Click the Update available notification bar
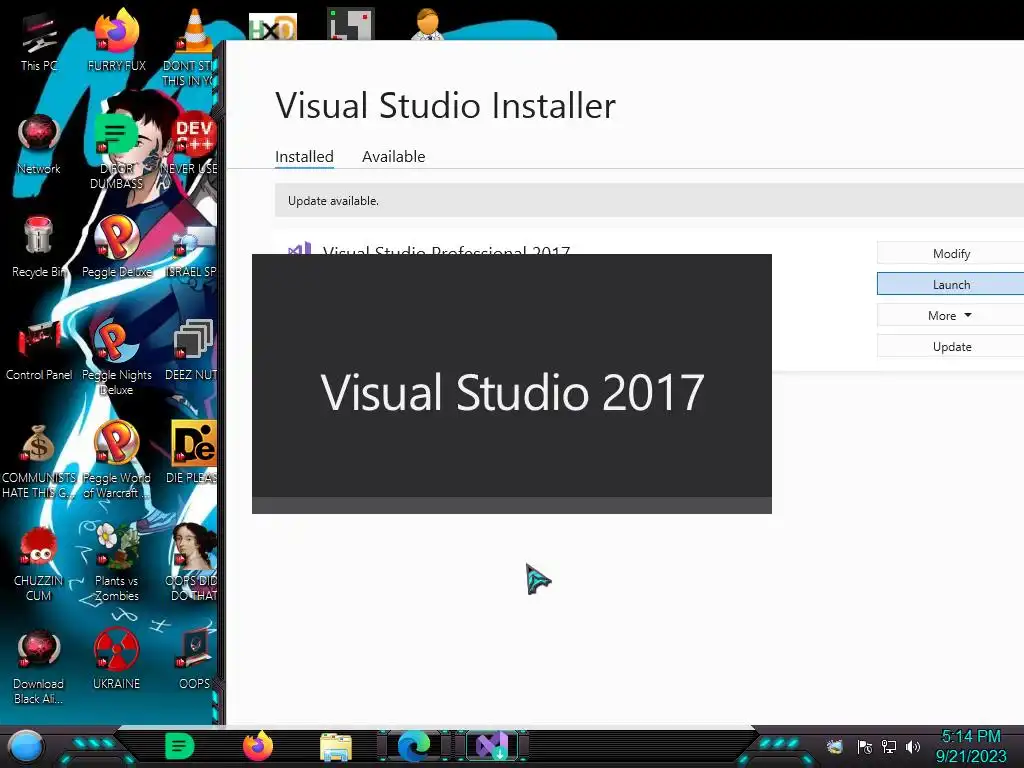The image size is (1024, 768). (649, 200)
